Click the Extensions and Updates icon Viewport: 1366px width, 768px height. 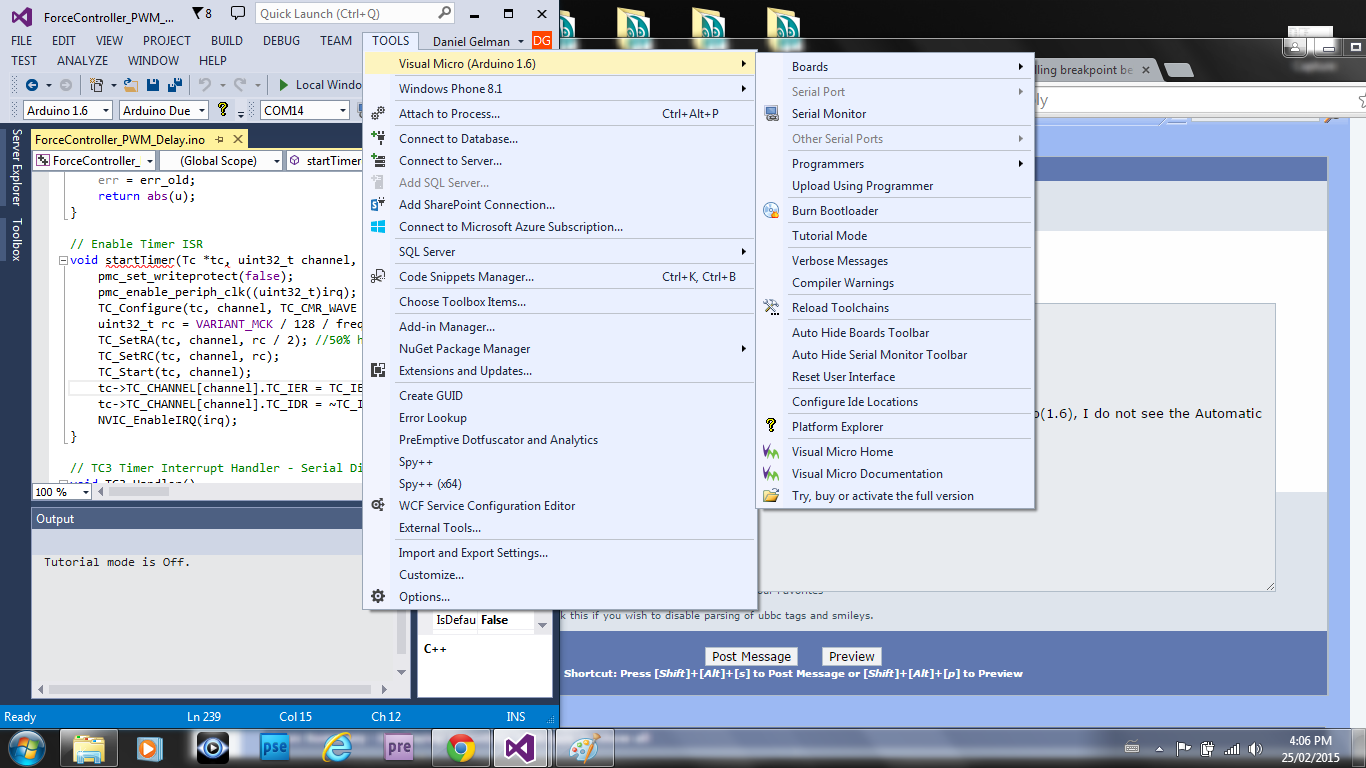[x=378, y=371]
